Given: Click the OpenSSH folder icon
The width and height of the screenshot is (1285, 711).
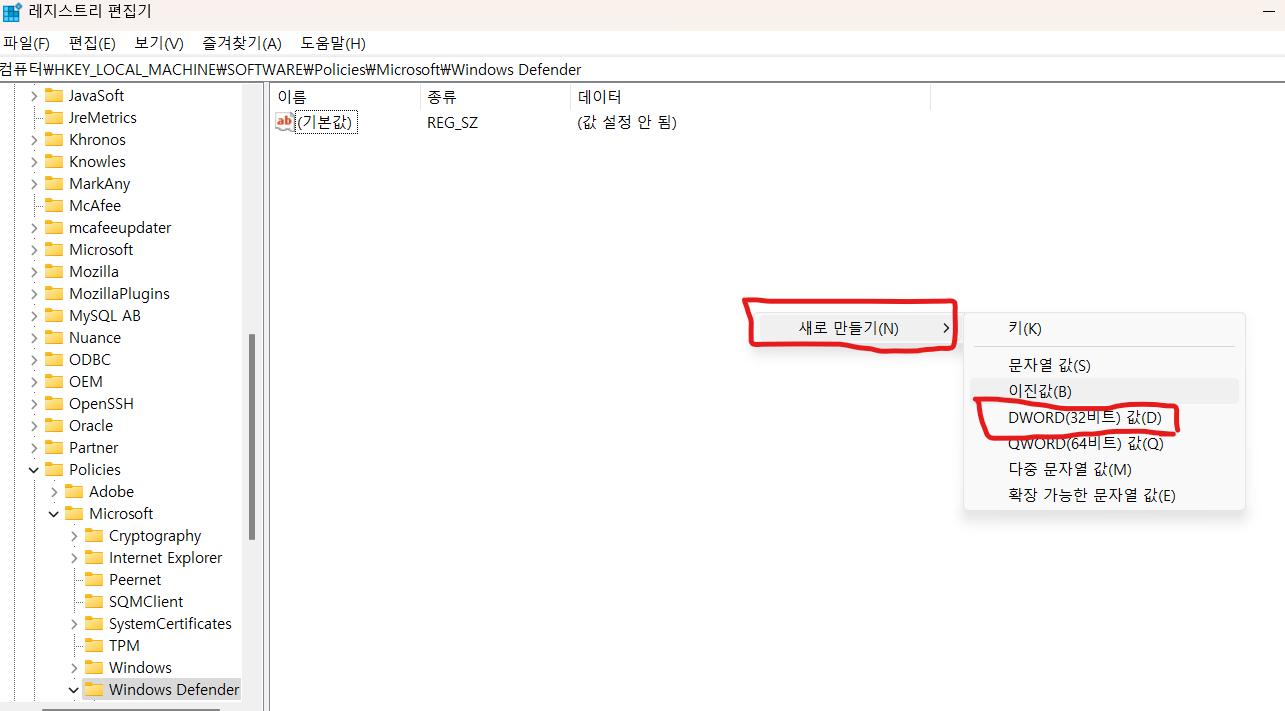Looking at the screenshot, I should tap(54, 404).
